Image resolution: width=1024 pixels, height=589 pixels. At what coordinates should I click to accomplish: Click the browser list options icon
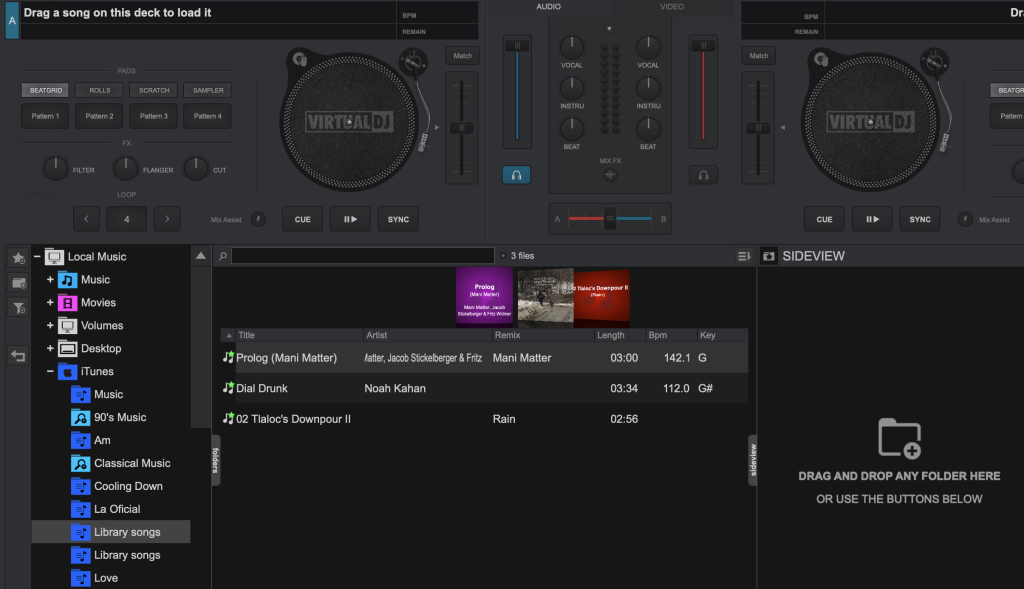[x=744, y=256]
